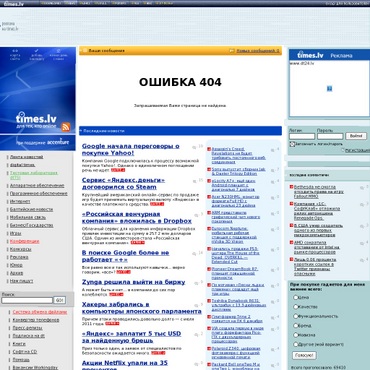The width and height of the screenshot is (370, 370).
Task: Focus the site search text field
Action: click(27, 300)
